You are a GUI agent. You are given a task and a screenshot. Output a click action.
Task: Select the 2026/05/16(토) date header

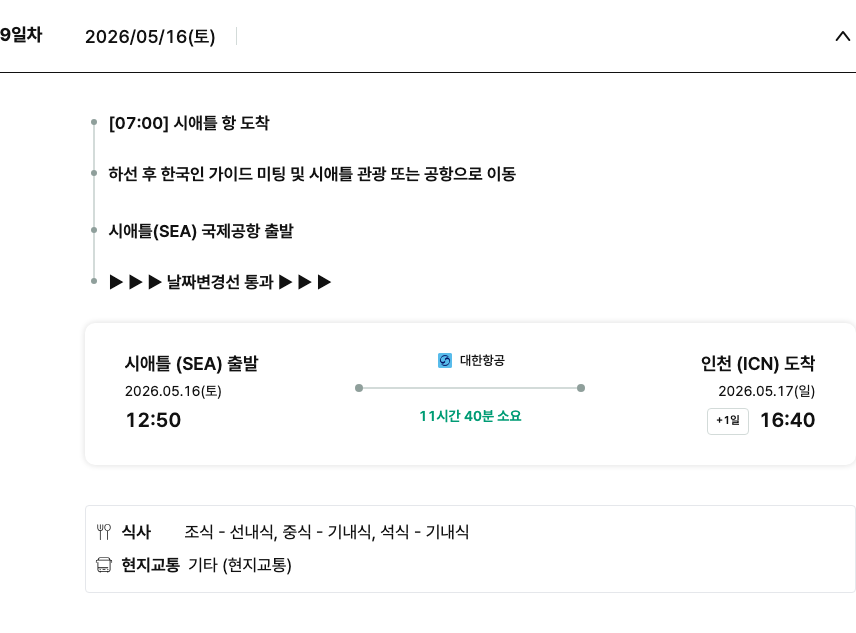pyautogui.click(x=150, y=37)
